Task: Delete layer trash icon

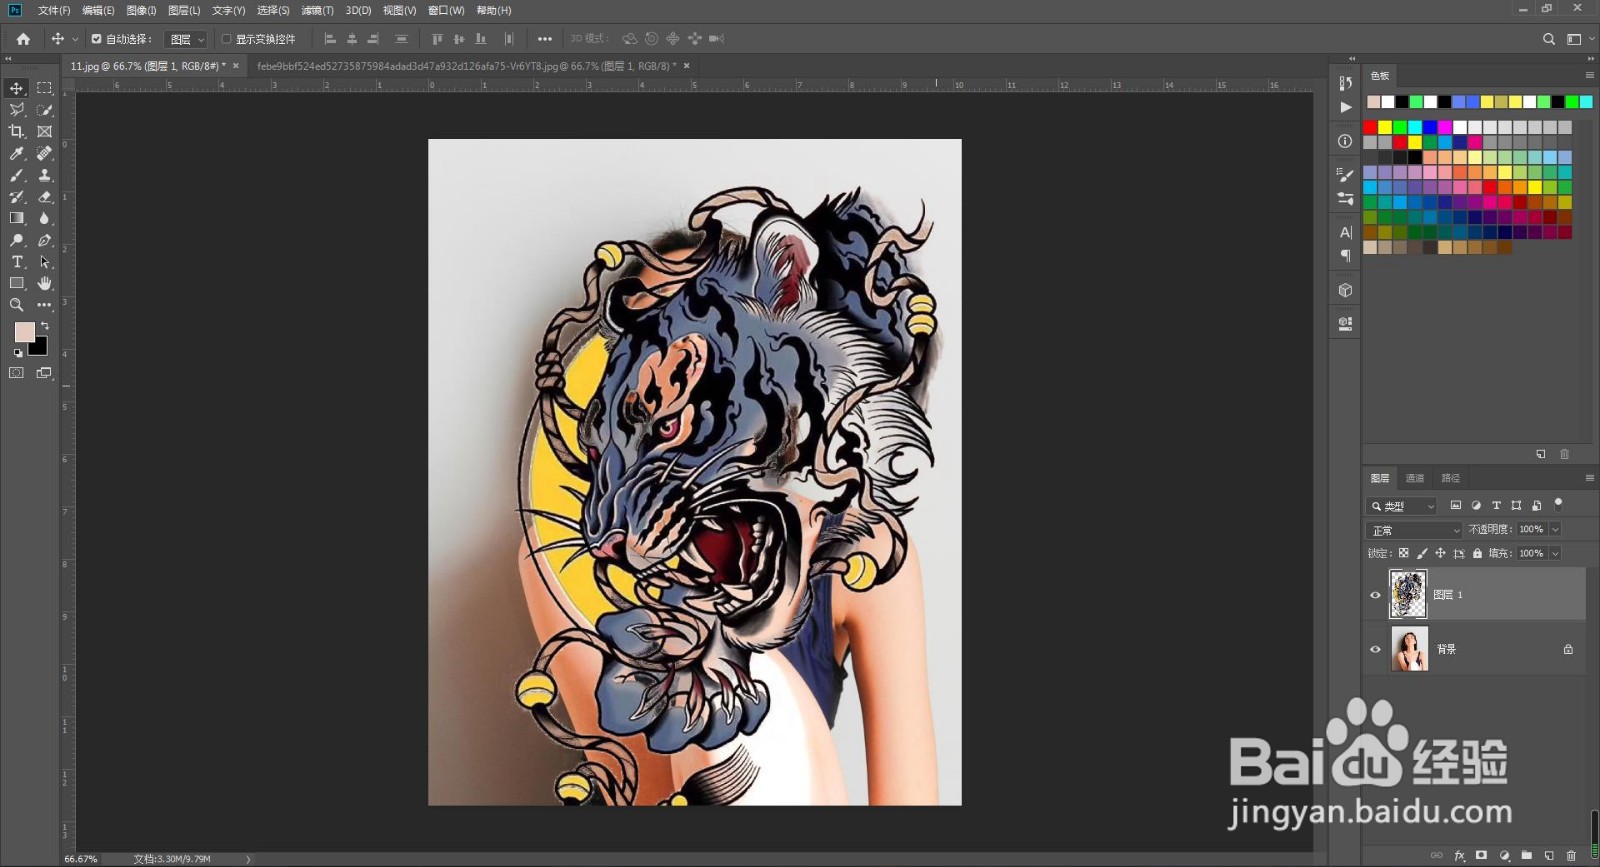Action: tap(1571, 856)
